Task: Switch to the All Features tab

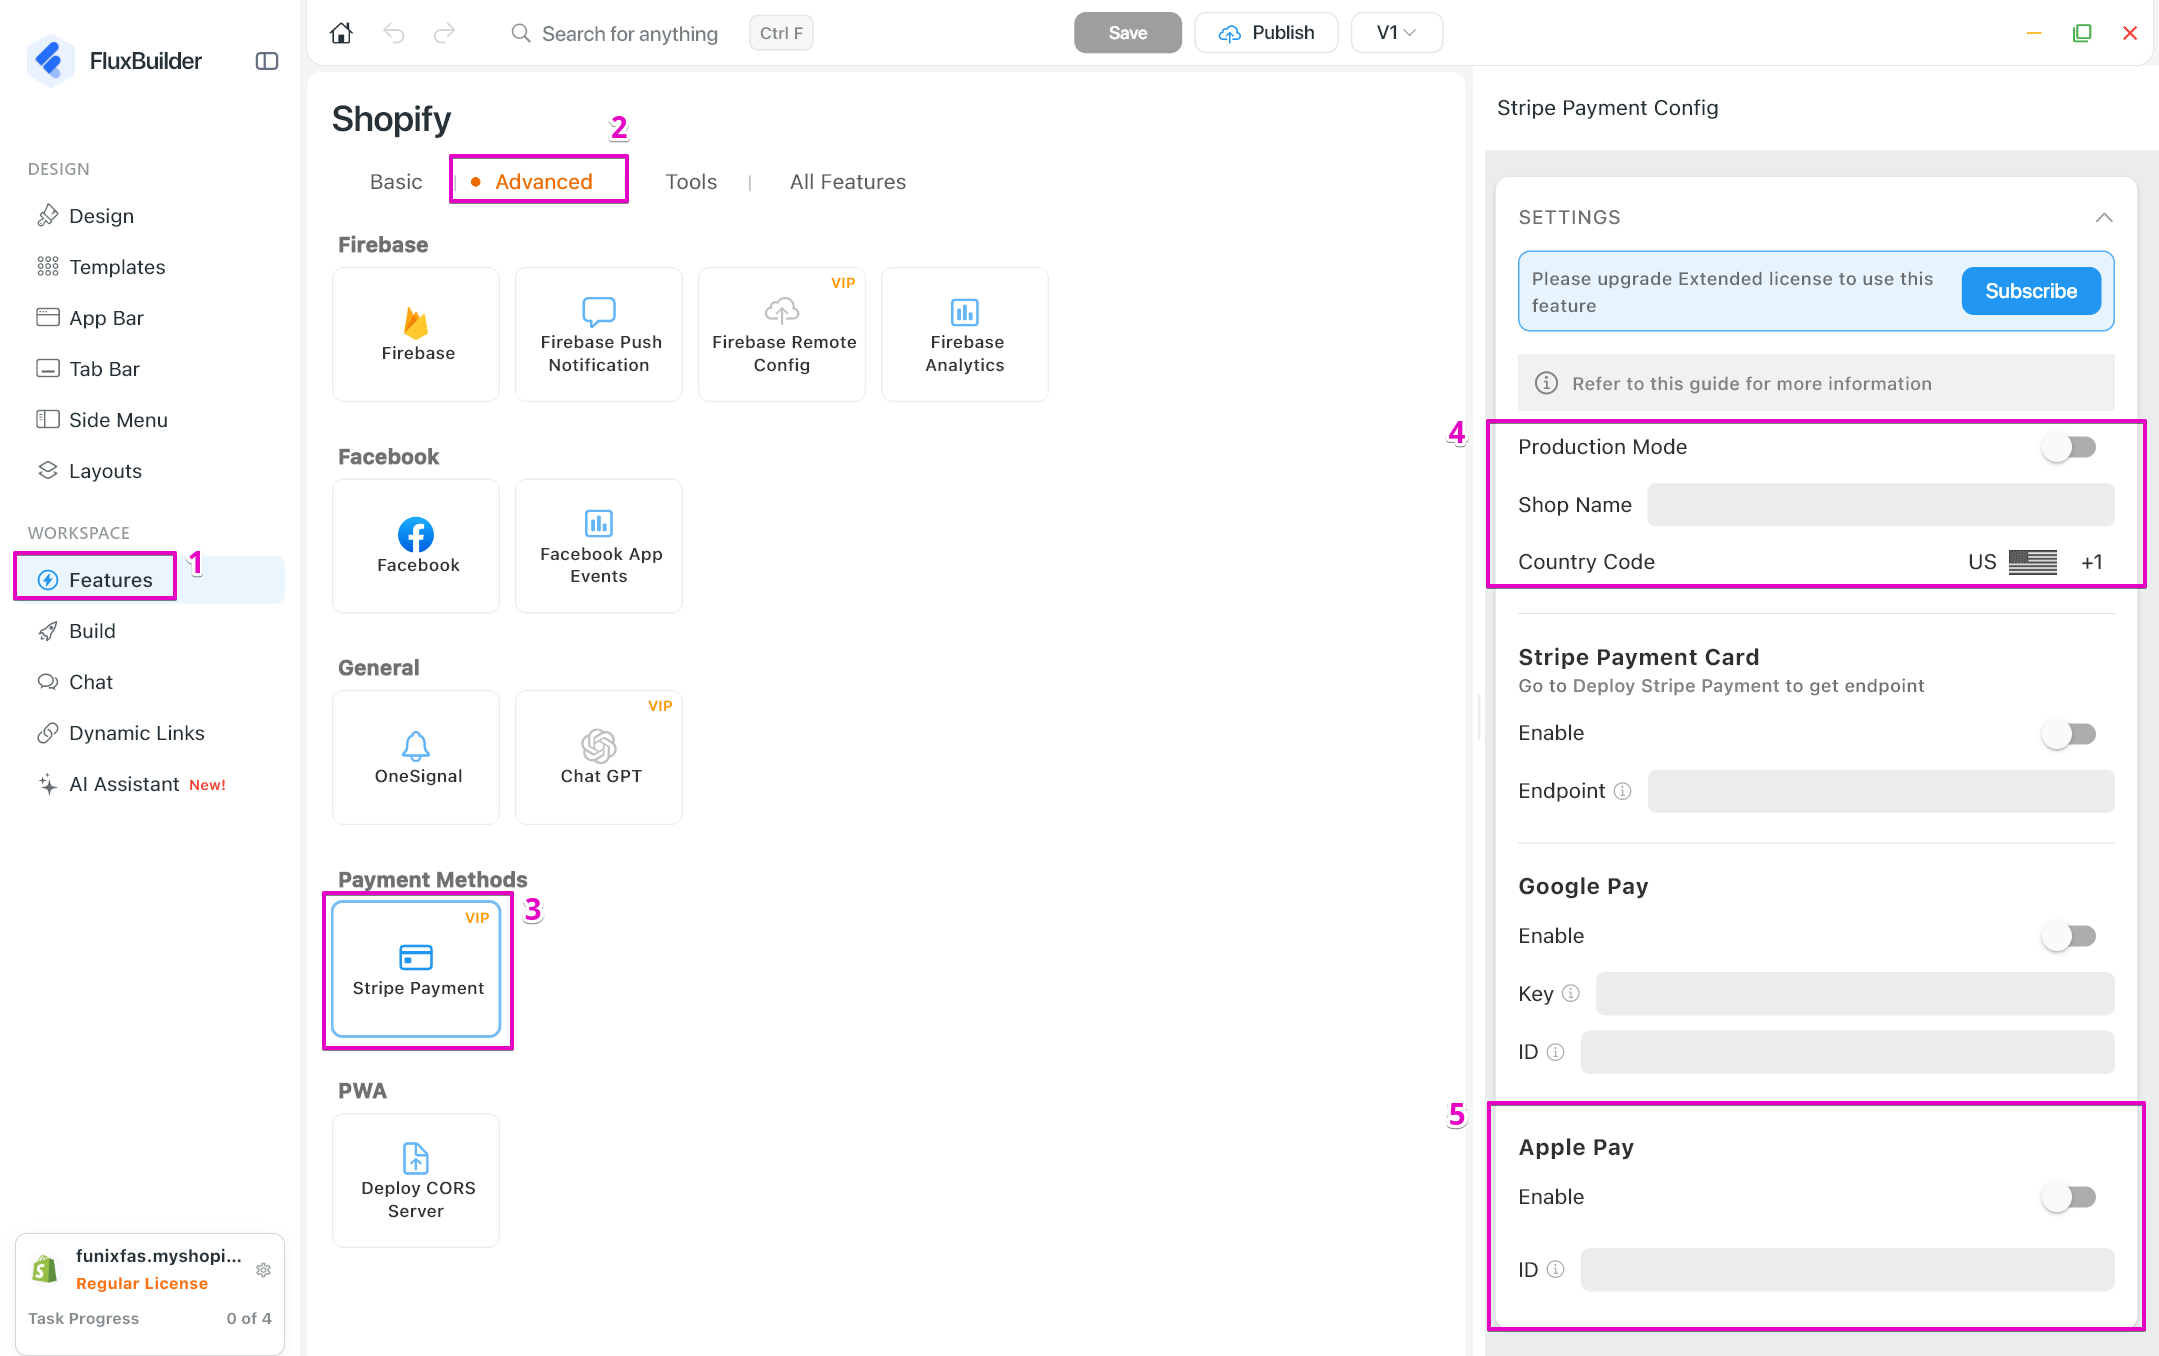Action: pos(848,182)
